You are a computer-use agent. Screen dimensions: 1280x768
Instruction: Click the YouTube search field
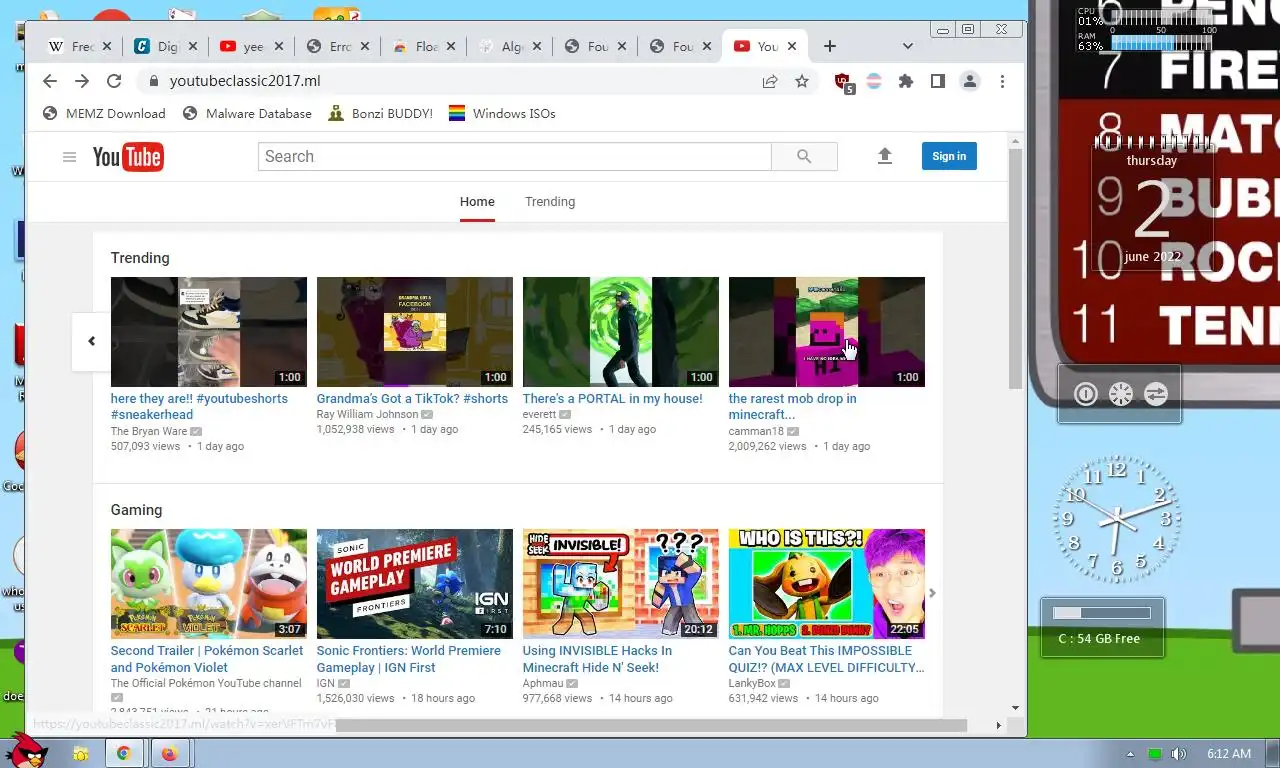coord(514,156)
